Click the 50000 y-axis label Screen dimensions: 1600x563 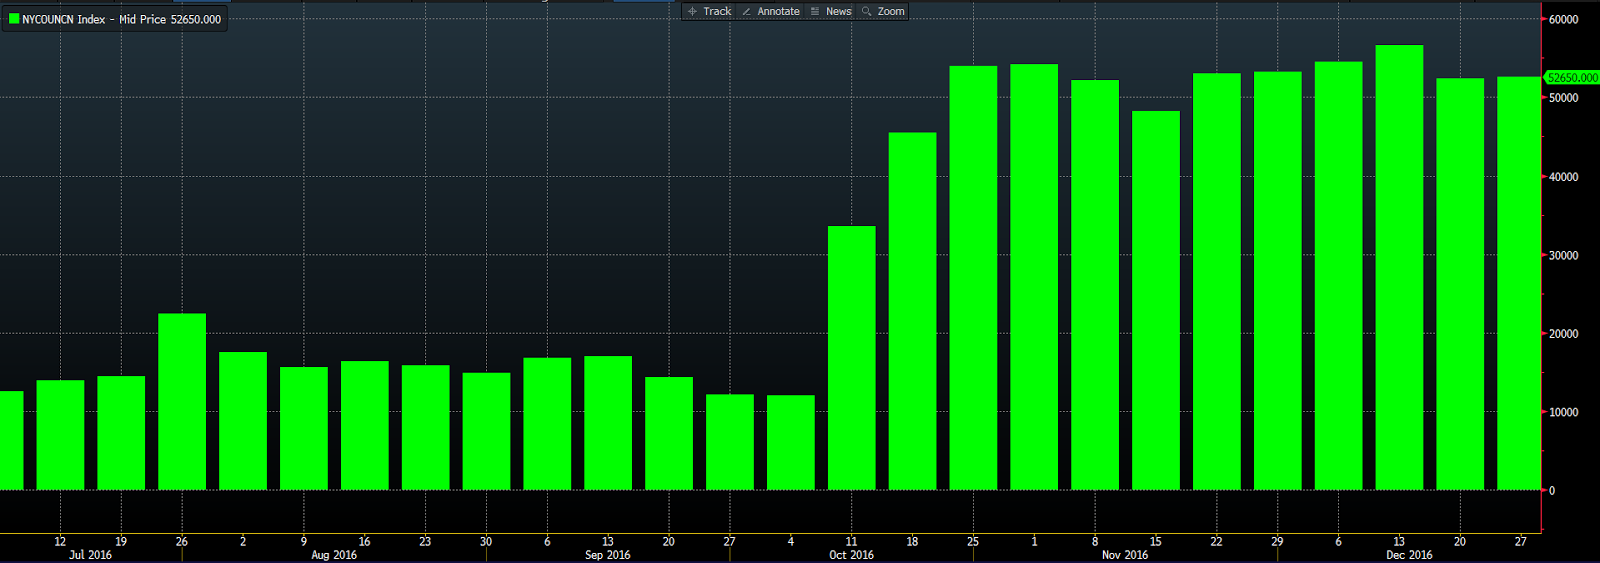[x=1563, y=98]
